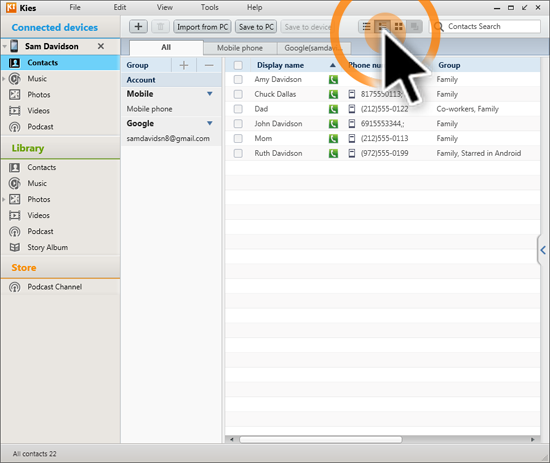Open the Help menu
550x463 pixels.
pyautogui.click(x=254, y=7)
